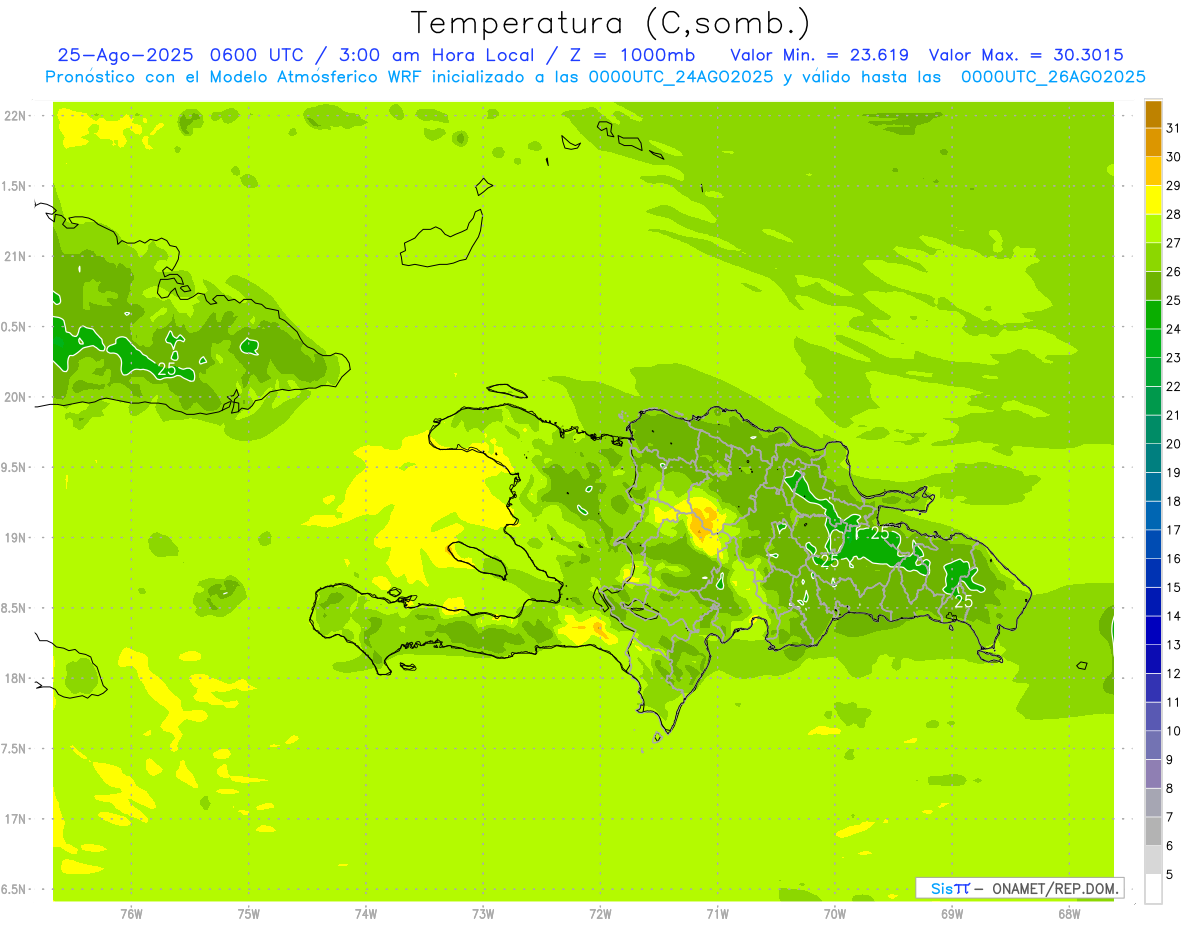Pick the blue swatch between legend 15 and 16
Screen dimensions: 1200x927
click(x=1153, y=574)
